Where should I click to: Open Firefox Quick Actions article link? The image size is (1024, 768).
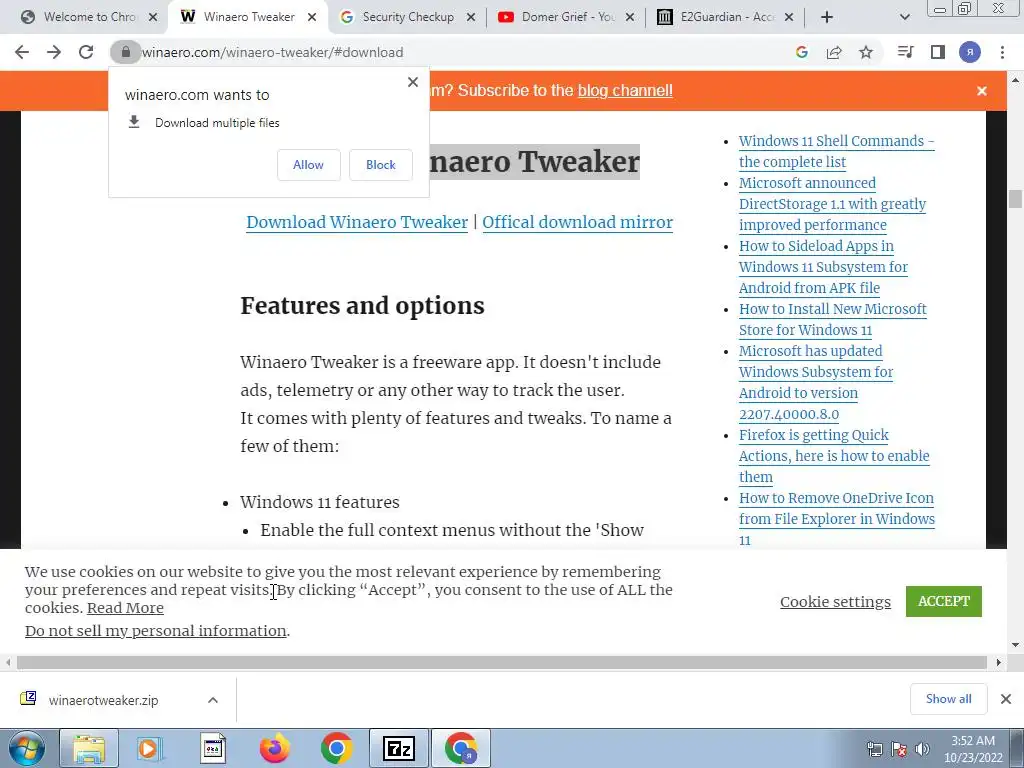point(834,456)
